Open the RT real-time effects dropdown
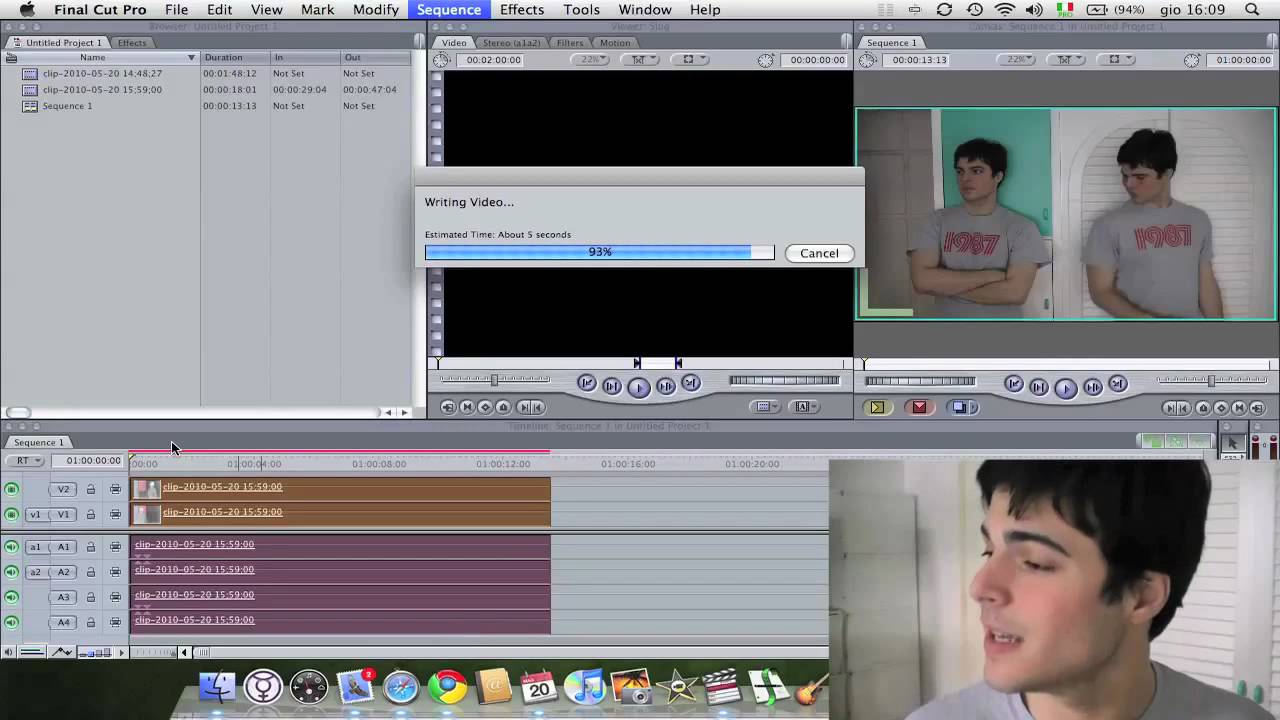Viewport: 1280px width, 720px height. pyautogui.click(x=24, y=461)
